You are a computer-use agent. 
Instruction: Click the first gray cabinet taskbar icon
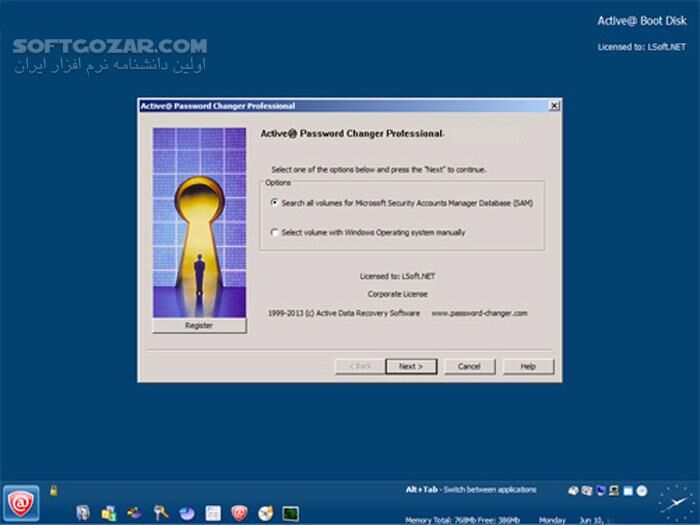pyautogui.click(x=83, y=513)
